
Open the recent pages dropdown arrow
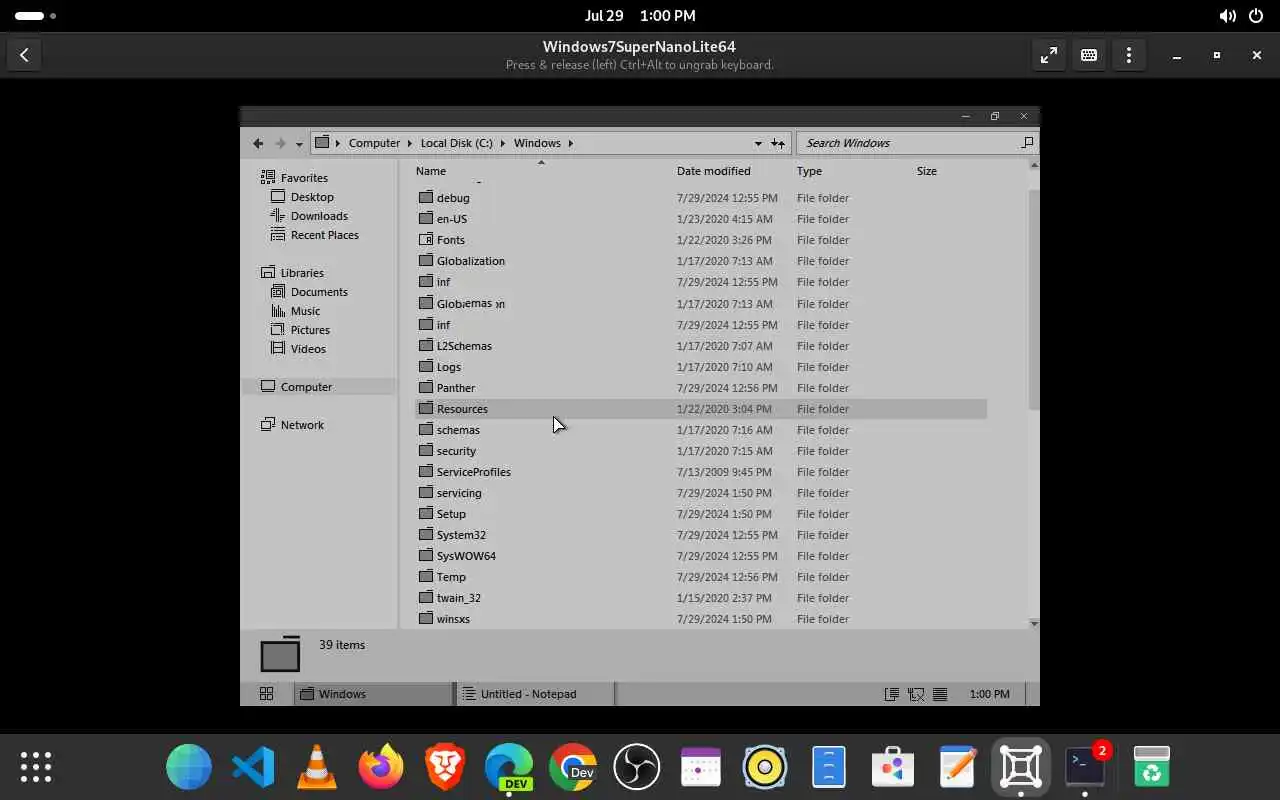(299, 144)
